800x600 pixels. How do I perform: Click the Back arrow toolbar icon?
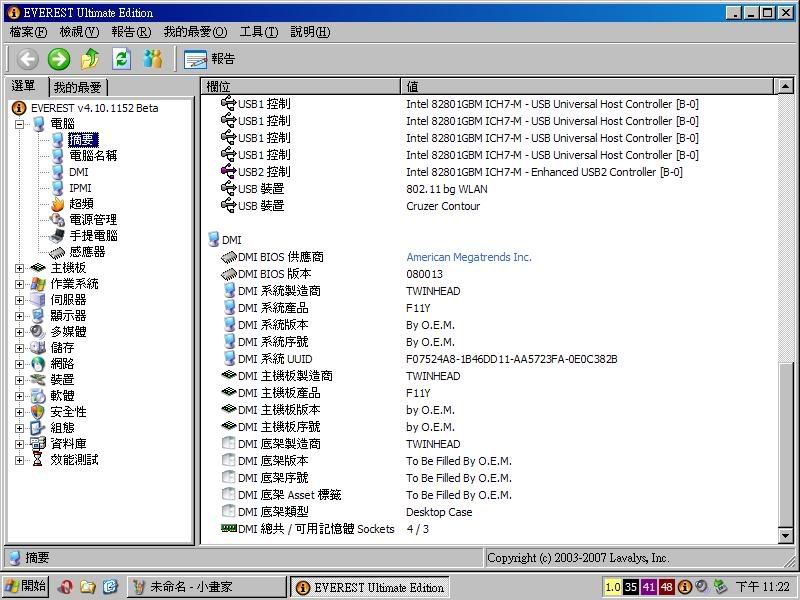click(28, 59)
